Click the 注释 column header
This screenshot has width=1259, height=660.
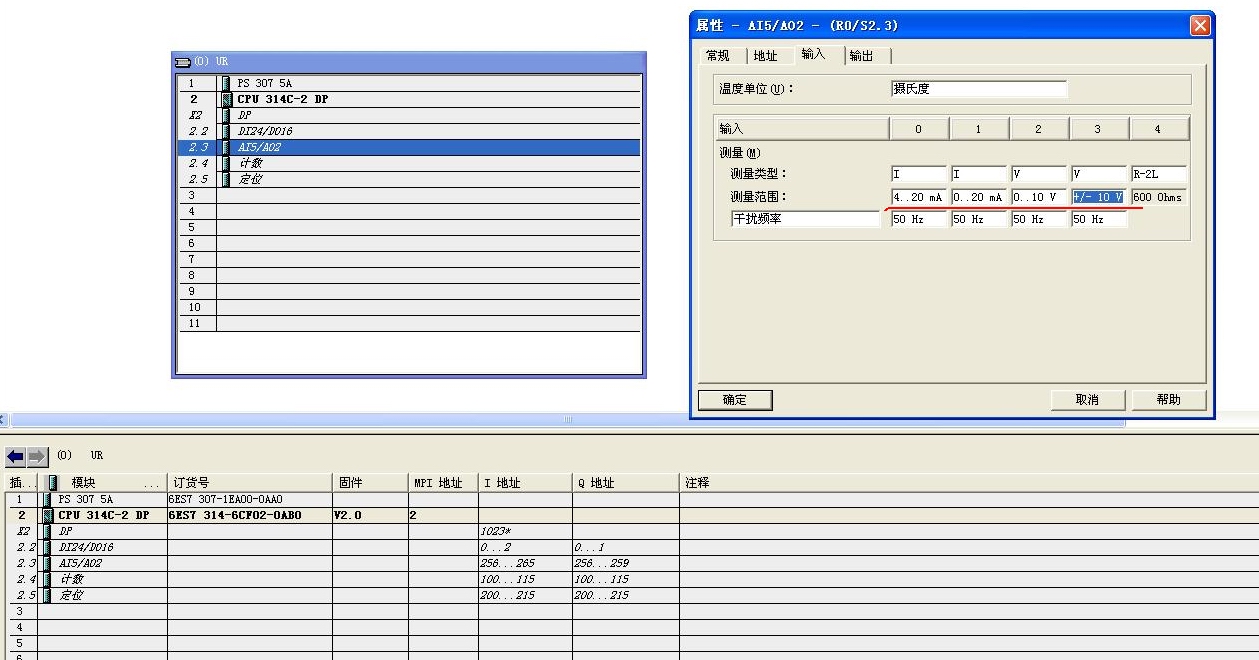[x=968, y=482]
